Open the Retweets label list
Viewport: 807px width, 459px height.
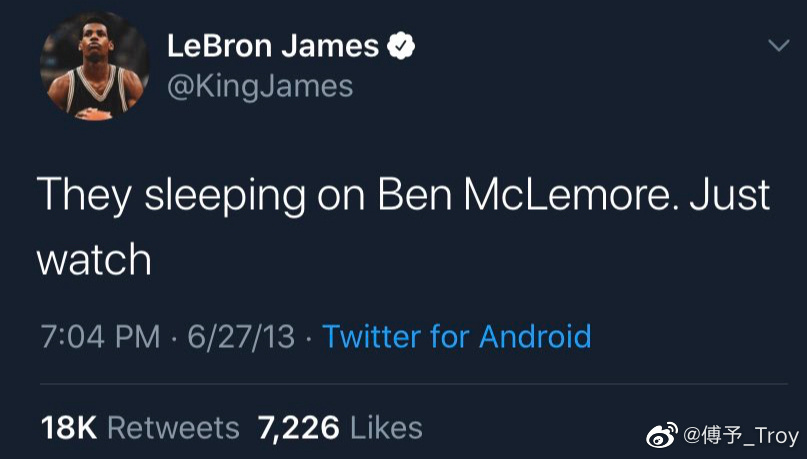[x=173, y=428]
